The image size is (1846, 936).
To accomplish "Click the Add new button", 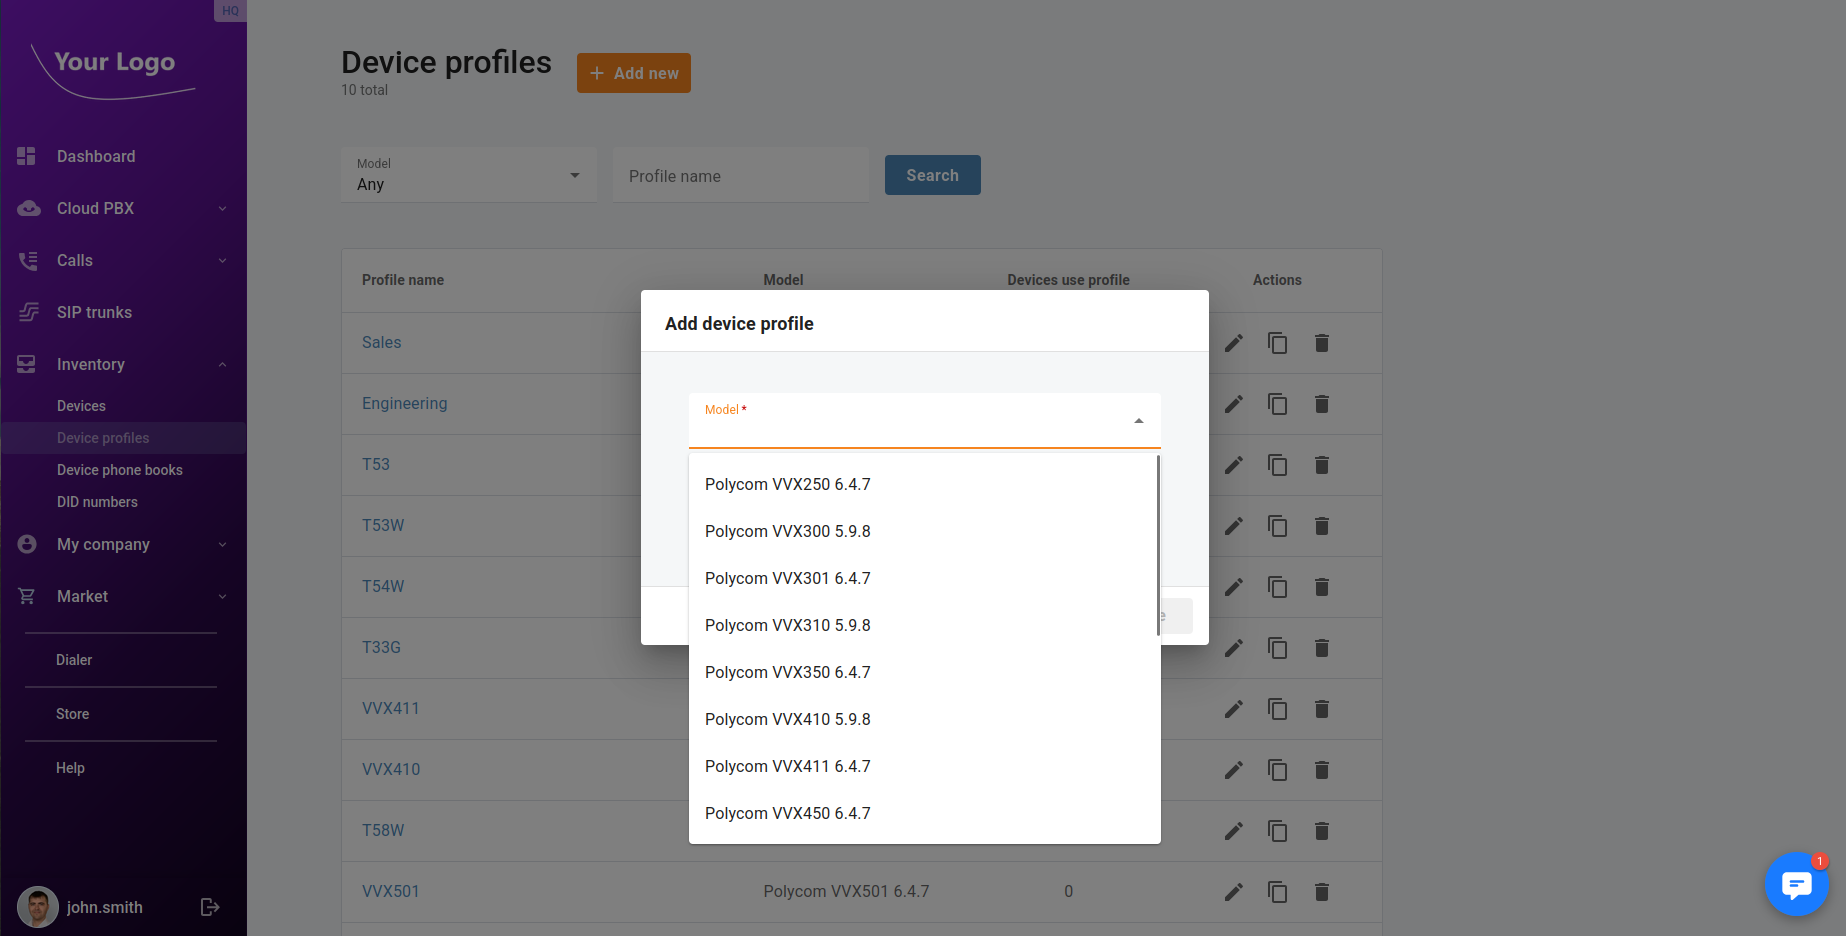I will pos(633,73).
